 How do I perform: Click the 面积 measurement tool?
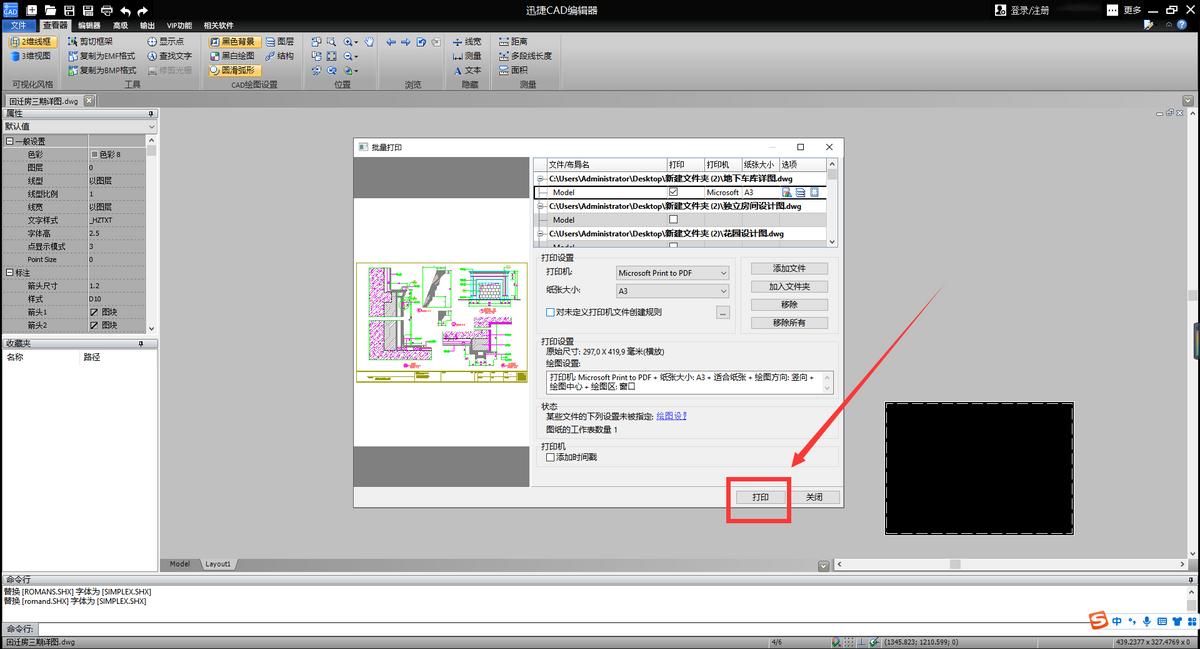coord(517,70)
